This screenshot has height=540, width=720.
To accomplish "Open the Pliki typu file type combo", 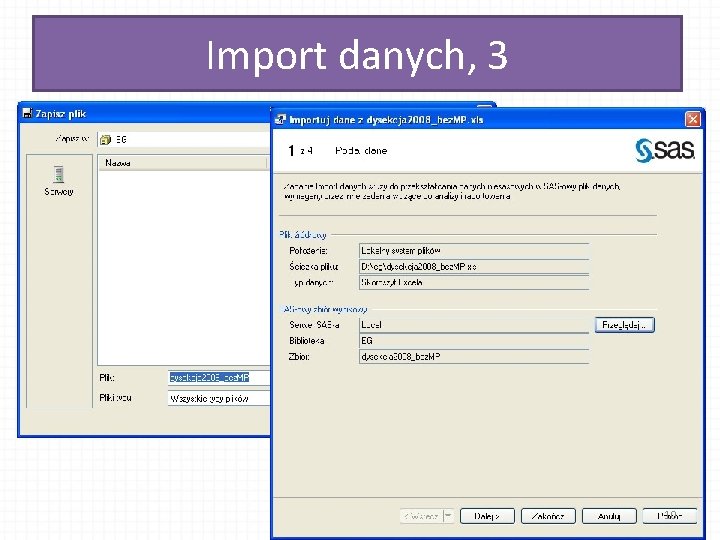I will [219, 398].
